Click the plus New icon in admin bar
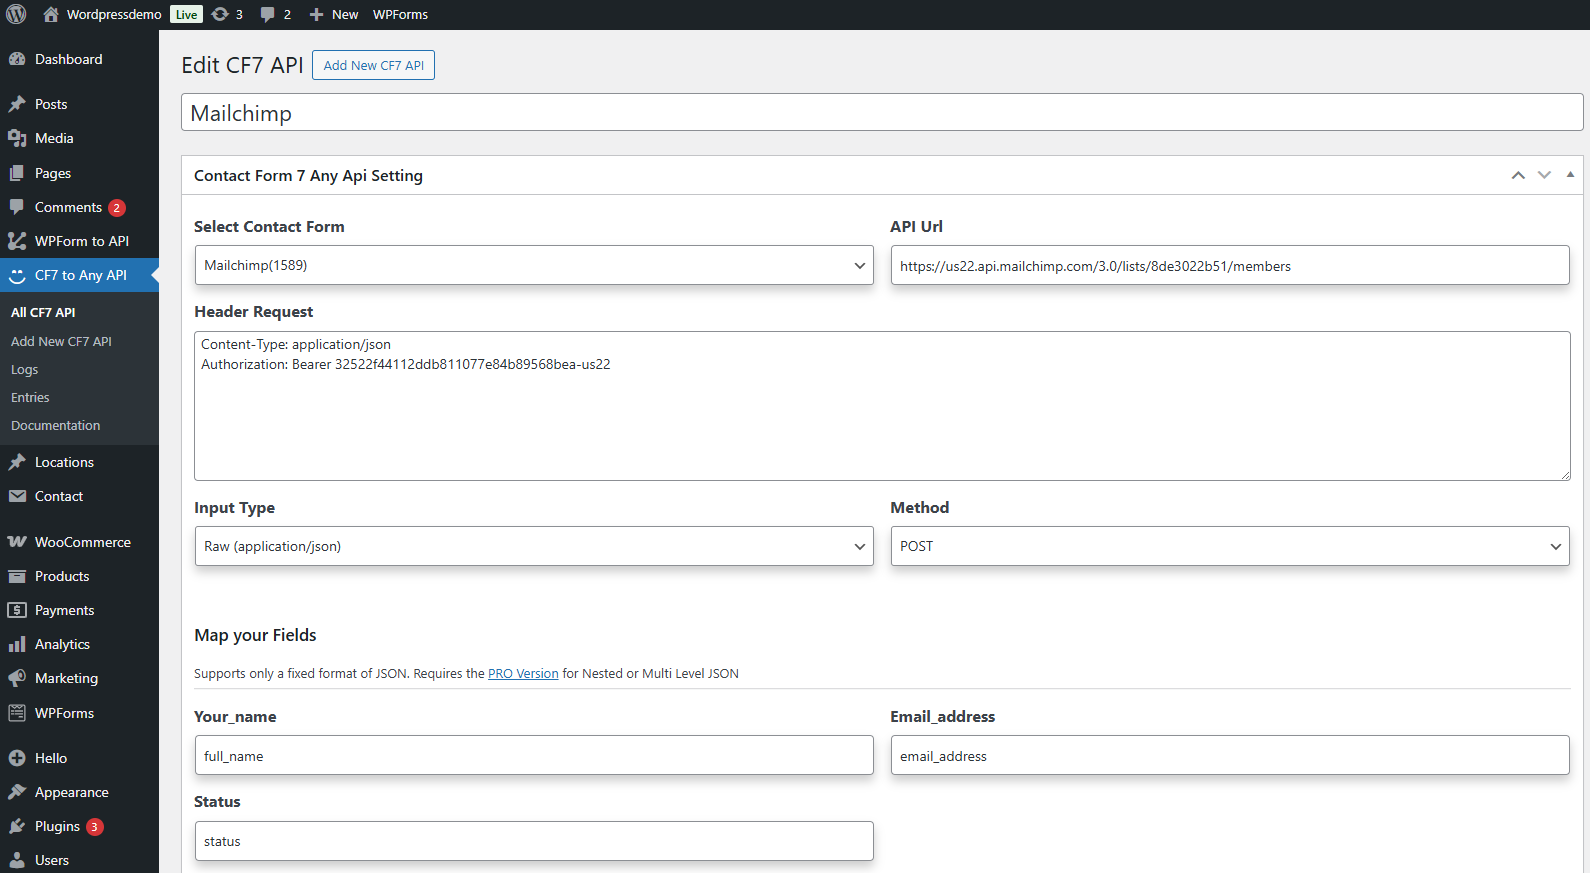 [316, 14]
